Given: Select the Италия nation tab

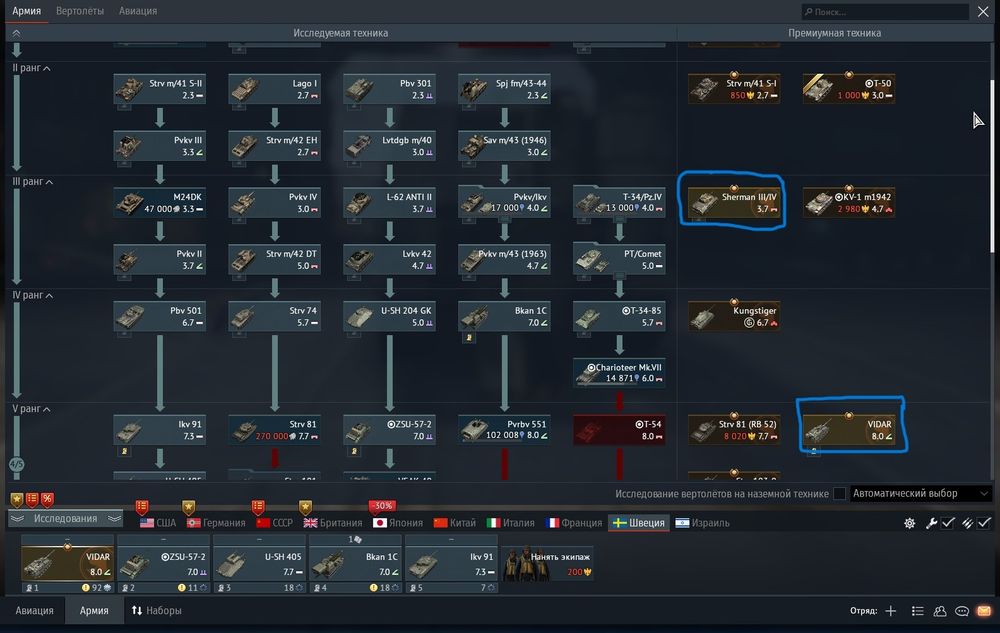Looking at the screenshot, I should (x=511, y=523).
